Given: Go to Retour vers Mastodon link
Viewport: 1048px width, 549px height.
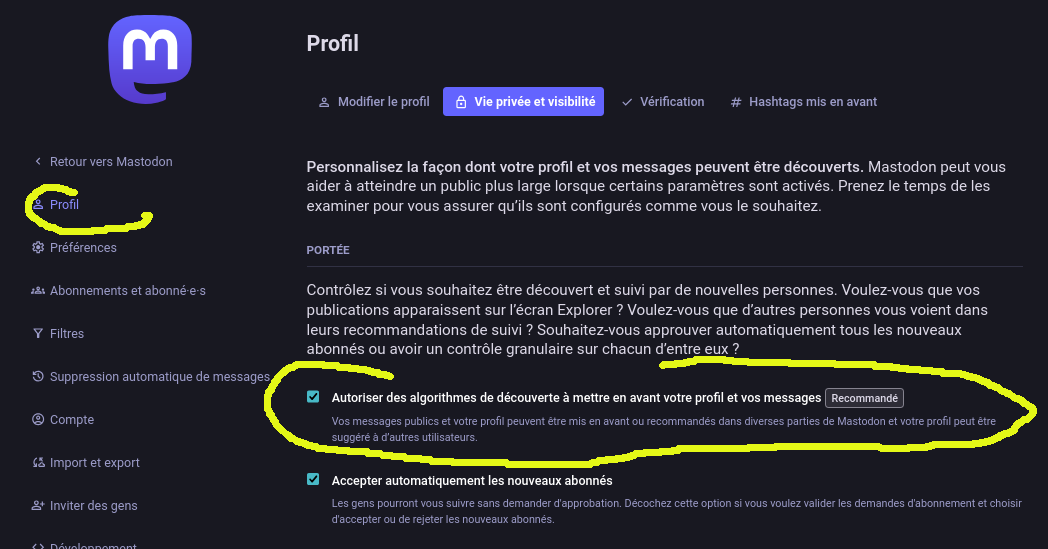Looking at the screenshot, I should [x=111, y=161].
